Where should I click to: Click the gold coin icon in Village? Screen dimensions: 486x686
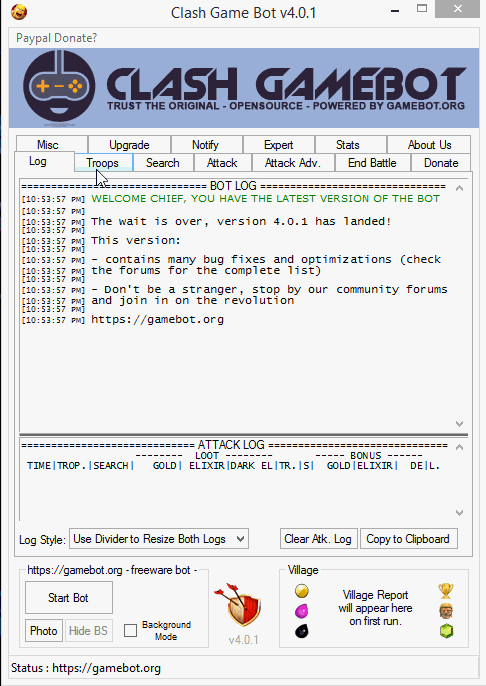(x=301, y=592)
